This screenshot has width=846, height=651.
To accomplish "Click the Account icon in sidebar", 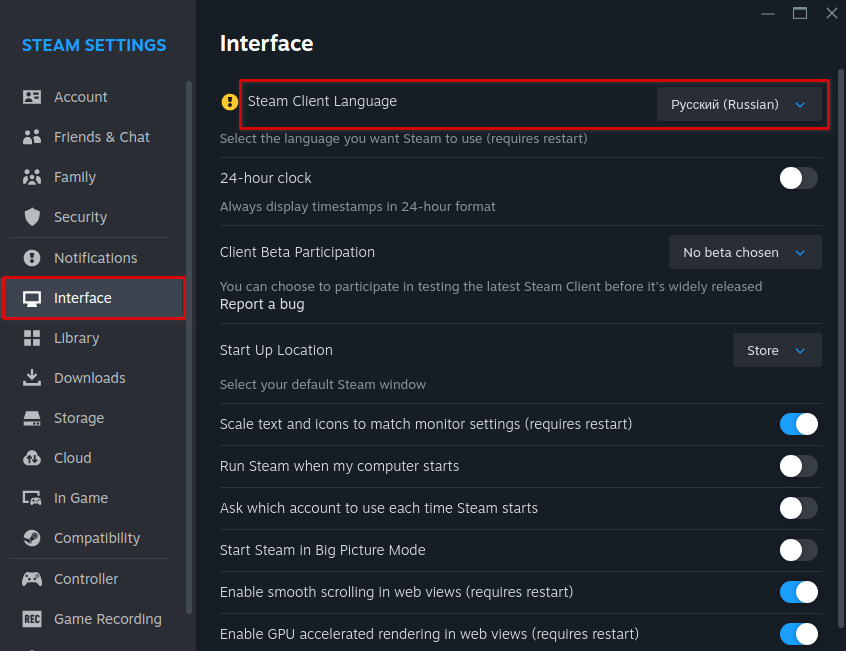I will (x=32, y=97).
